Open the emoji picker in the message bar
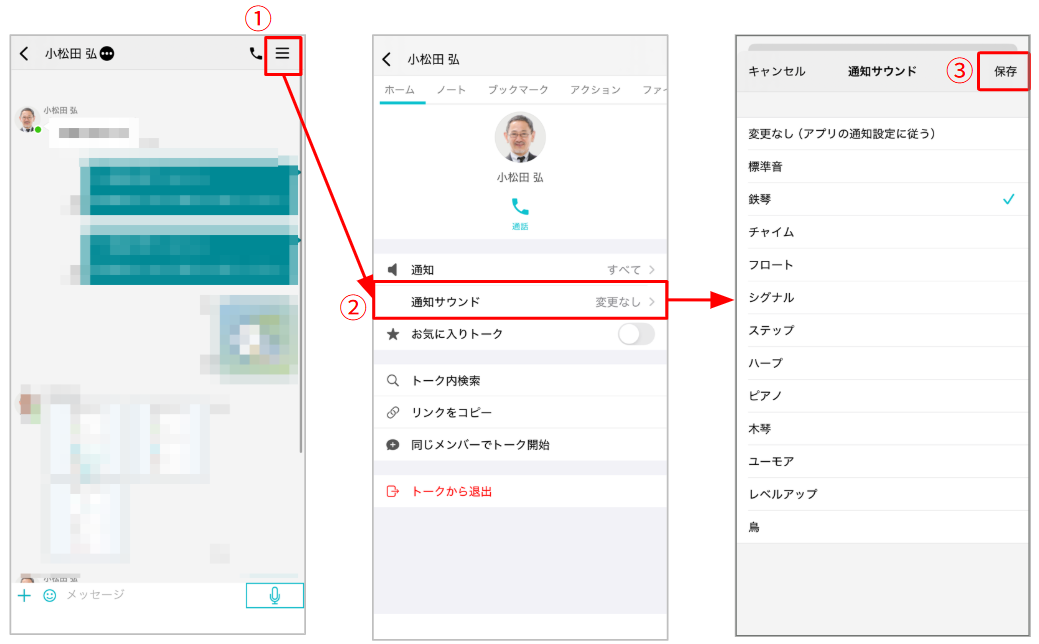Screen dimensions: 1039x644 (x=50, y=595)
